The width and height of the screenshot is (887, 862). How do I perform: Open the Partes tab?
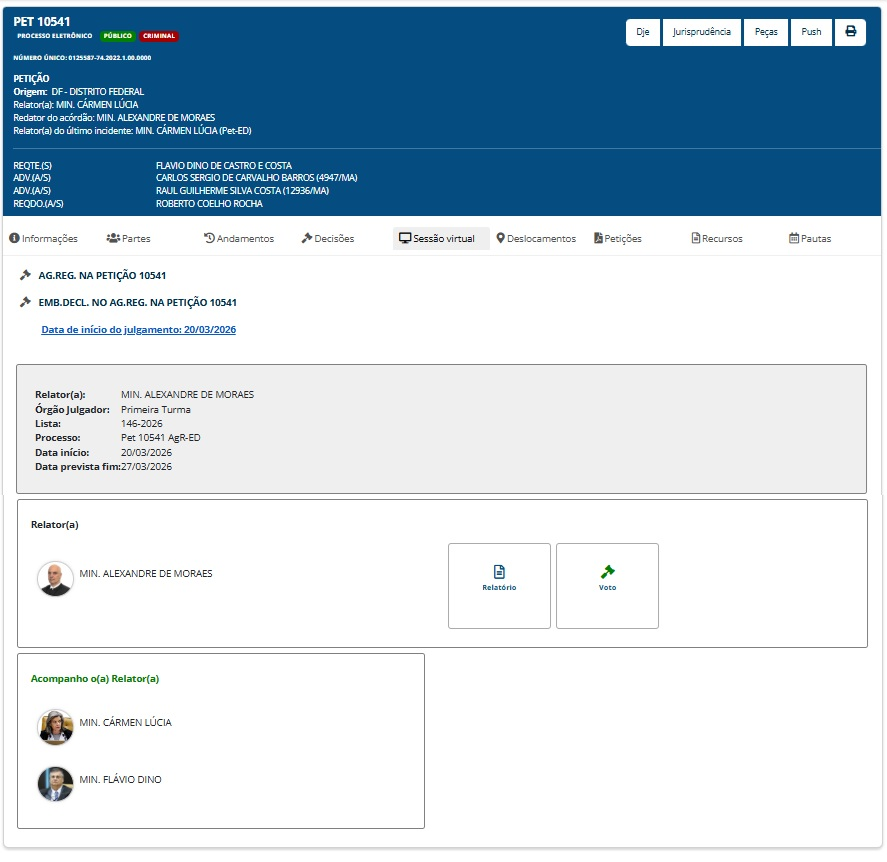[128, 239]
